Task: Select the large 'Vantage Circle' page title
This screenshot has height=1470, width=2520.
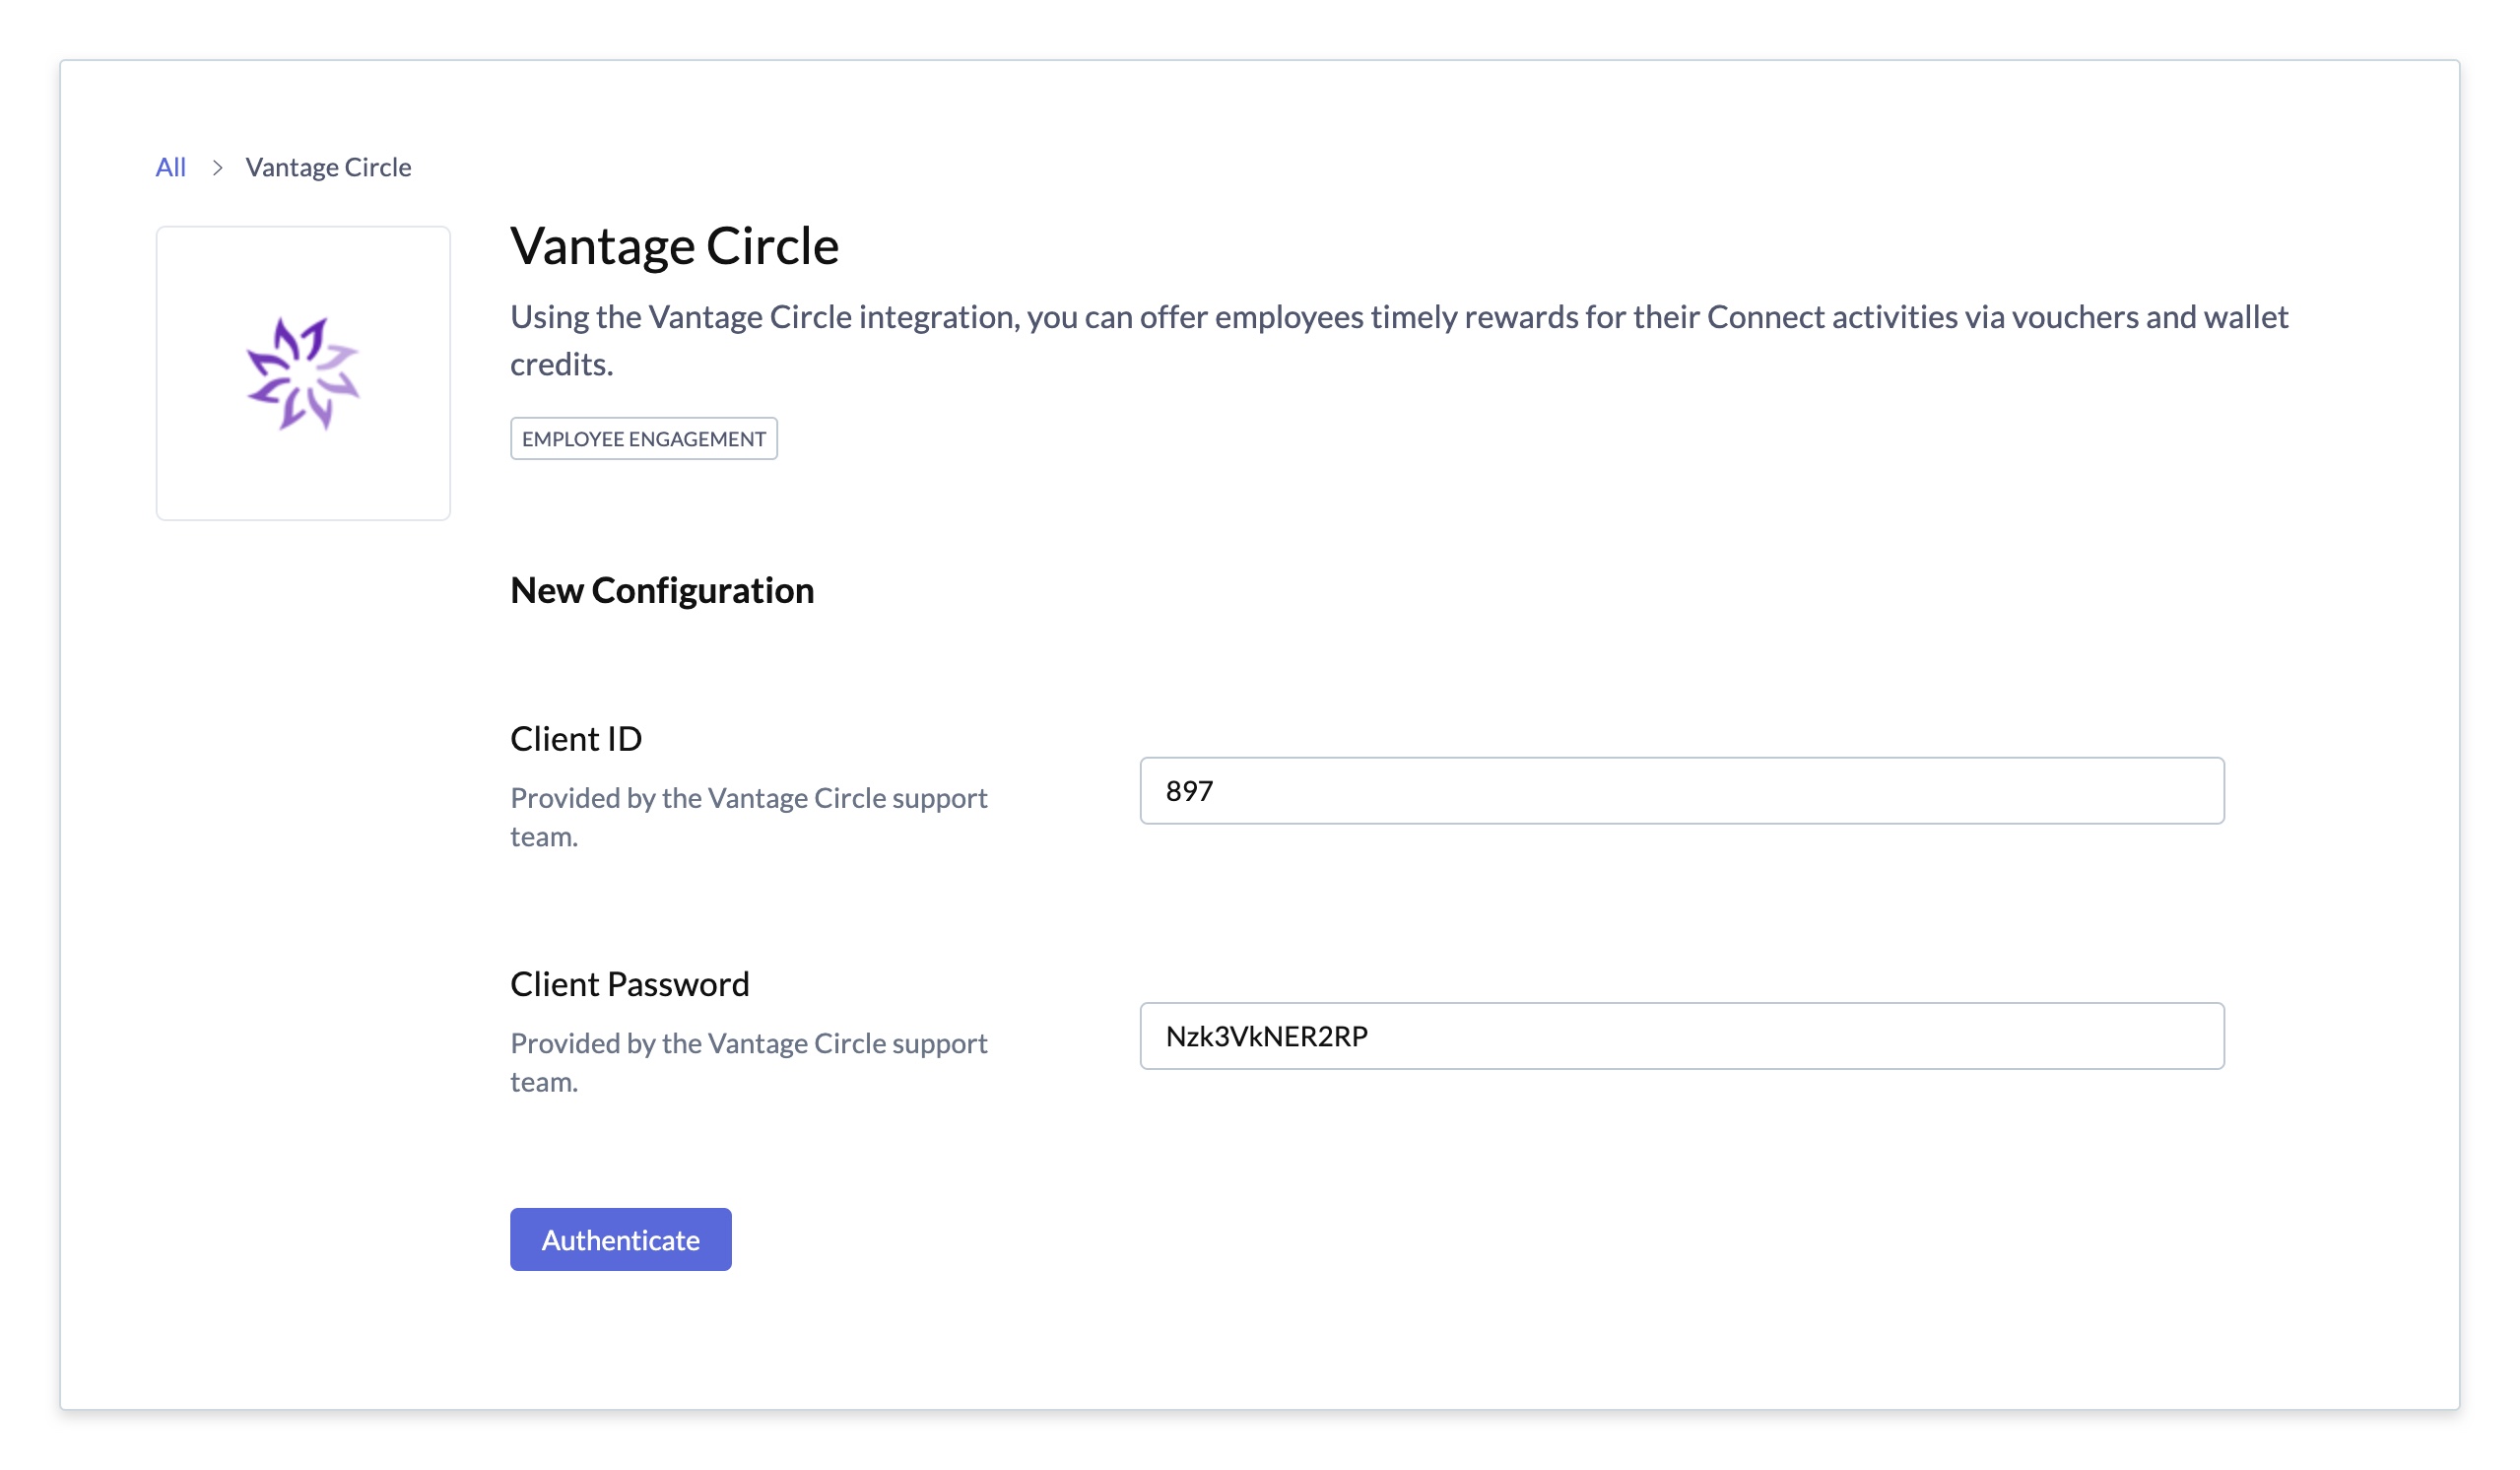Action: click(x=674, y=246)
